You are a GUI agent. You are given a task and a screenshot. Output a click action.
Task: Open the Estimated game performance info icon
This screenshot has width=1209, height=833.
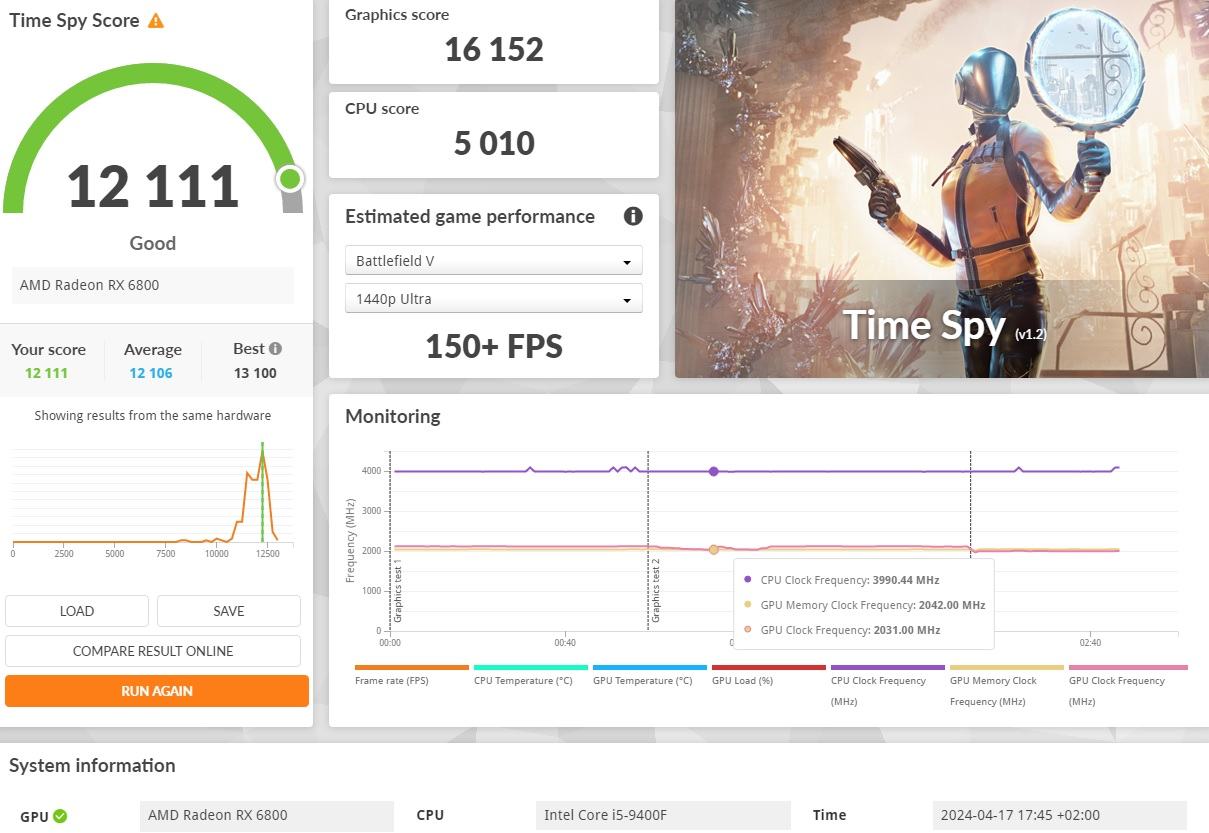(x=633, y=216)
